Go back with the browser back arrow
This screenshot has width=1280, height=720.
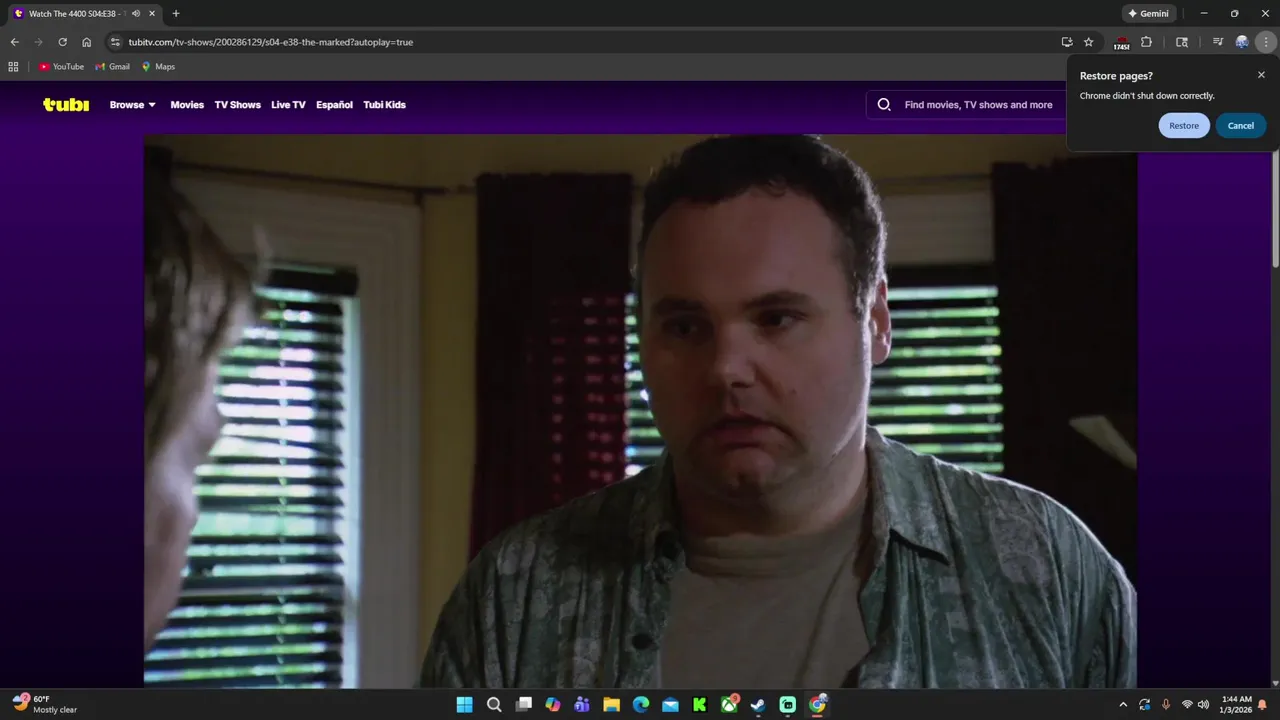tap(14, 42)
